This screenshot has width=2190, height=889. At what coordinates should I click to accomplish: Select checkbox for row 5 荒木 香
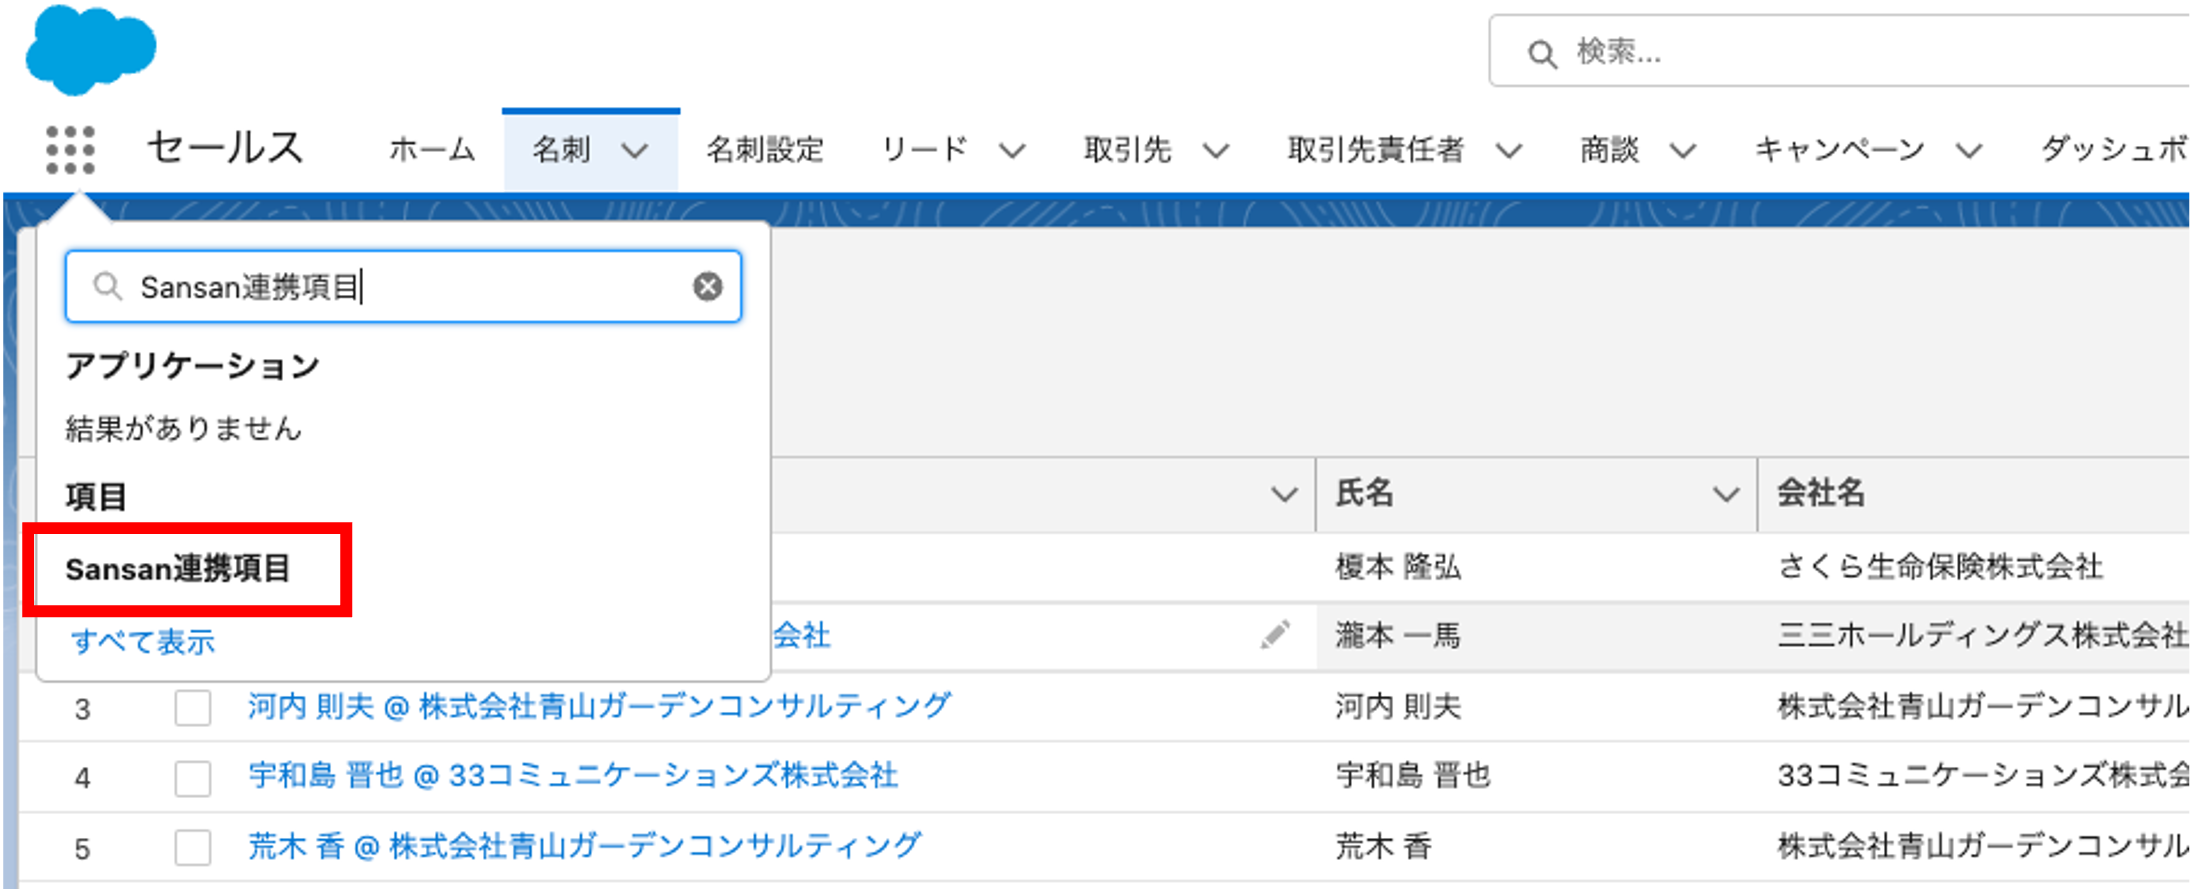193,848
